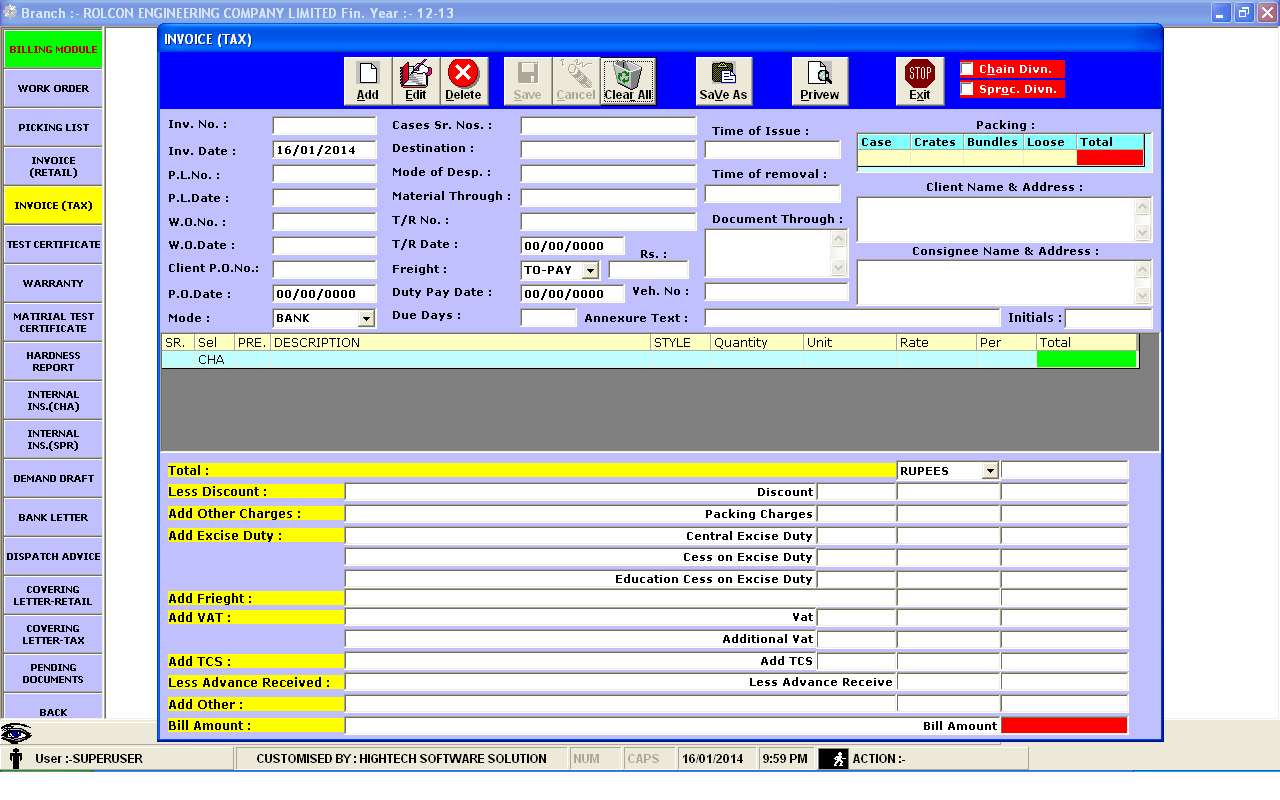Click the DESCRIPTION column header
Viewport: 1280px width, 800px height.
coord(460,342)
